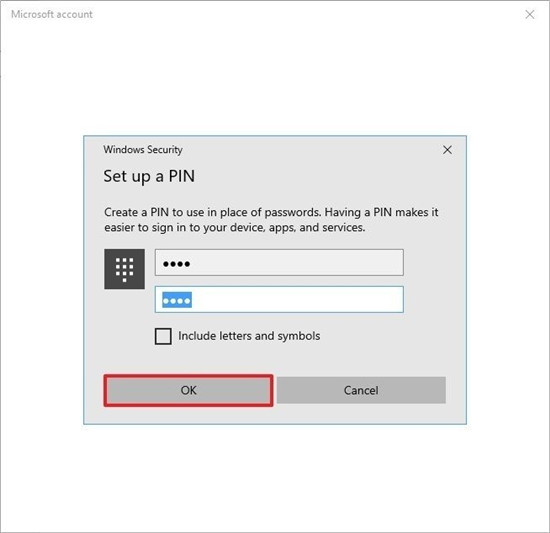Click the highlighted dots in confirm PIN

tap(177, 300)
